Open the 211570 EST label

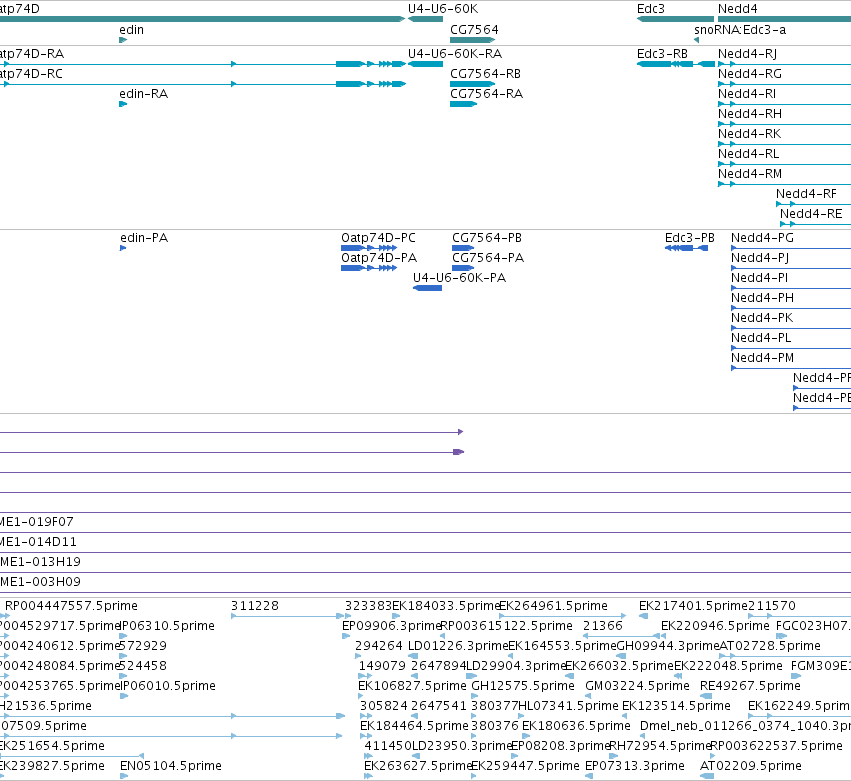[x=772, y=606]
